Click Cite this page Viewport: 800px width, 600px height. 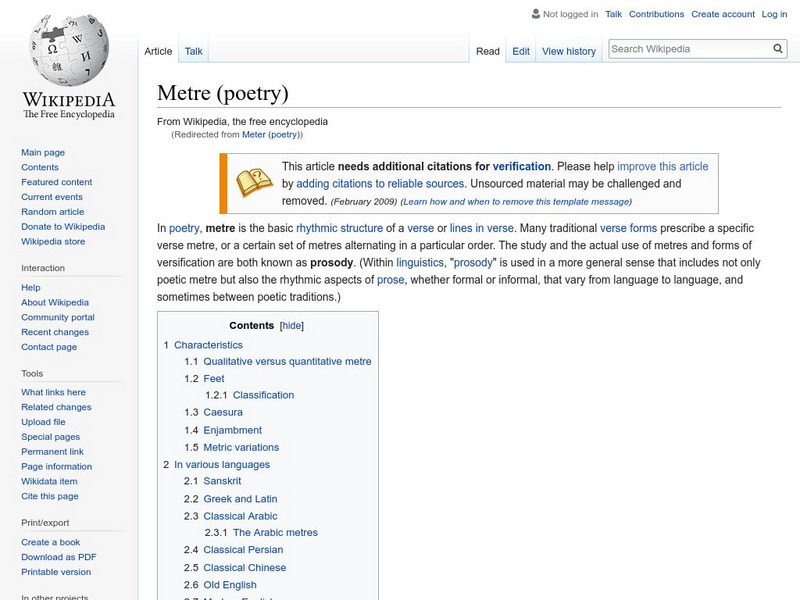[x=49, y=496]
